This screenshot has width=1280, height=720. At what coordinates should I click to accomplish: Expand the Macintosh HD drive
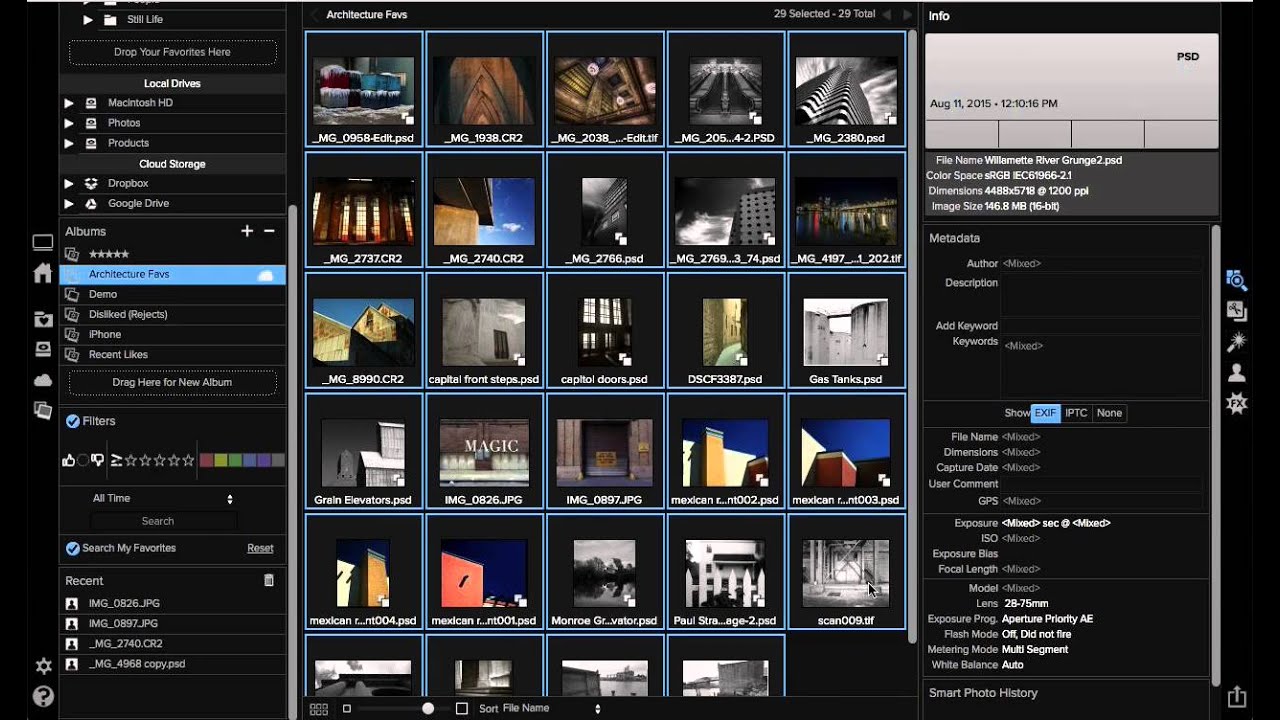[x=69, y=103]
